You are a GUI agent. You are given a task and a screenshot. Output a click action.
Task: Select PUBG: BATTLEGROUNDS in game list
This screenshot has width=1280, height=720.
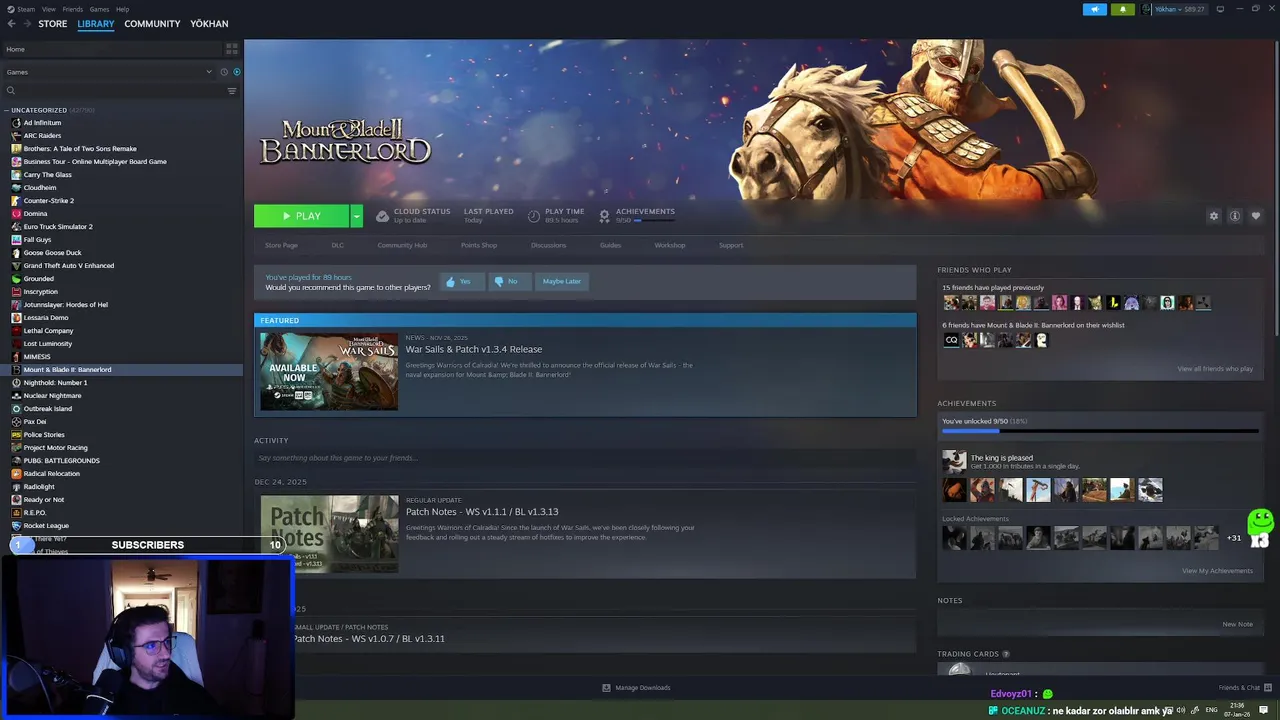click(x=61, y=461)
